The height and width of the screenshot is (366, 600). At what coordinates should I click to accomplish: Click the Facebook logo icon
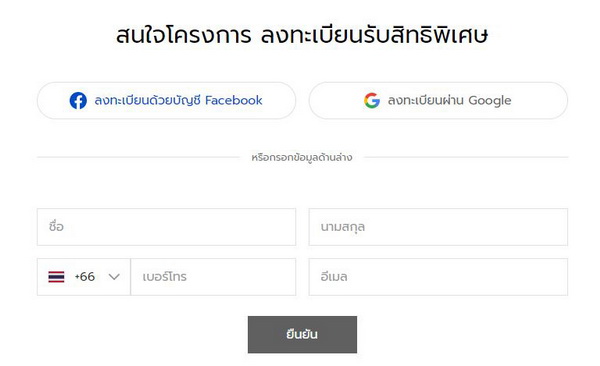pyautogui.click(x=78, y=101)
